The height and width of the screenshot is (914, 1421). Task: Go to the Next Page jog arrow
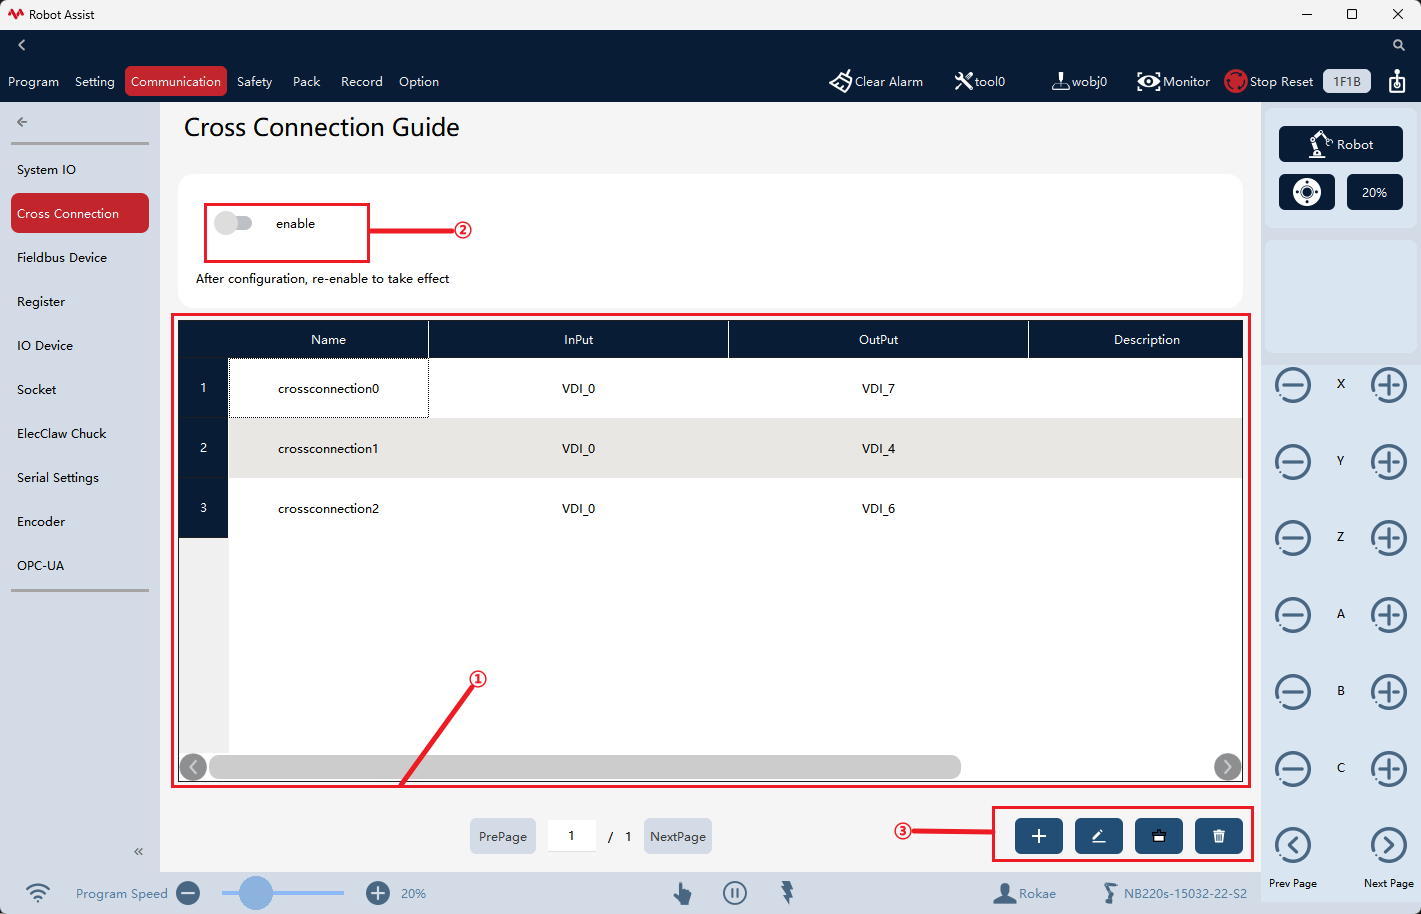(1389, 846)
